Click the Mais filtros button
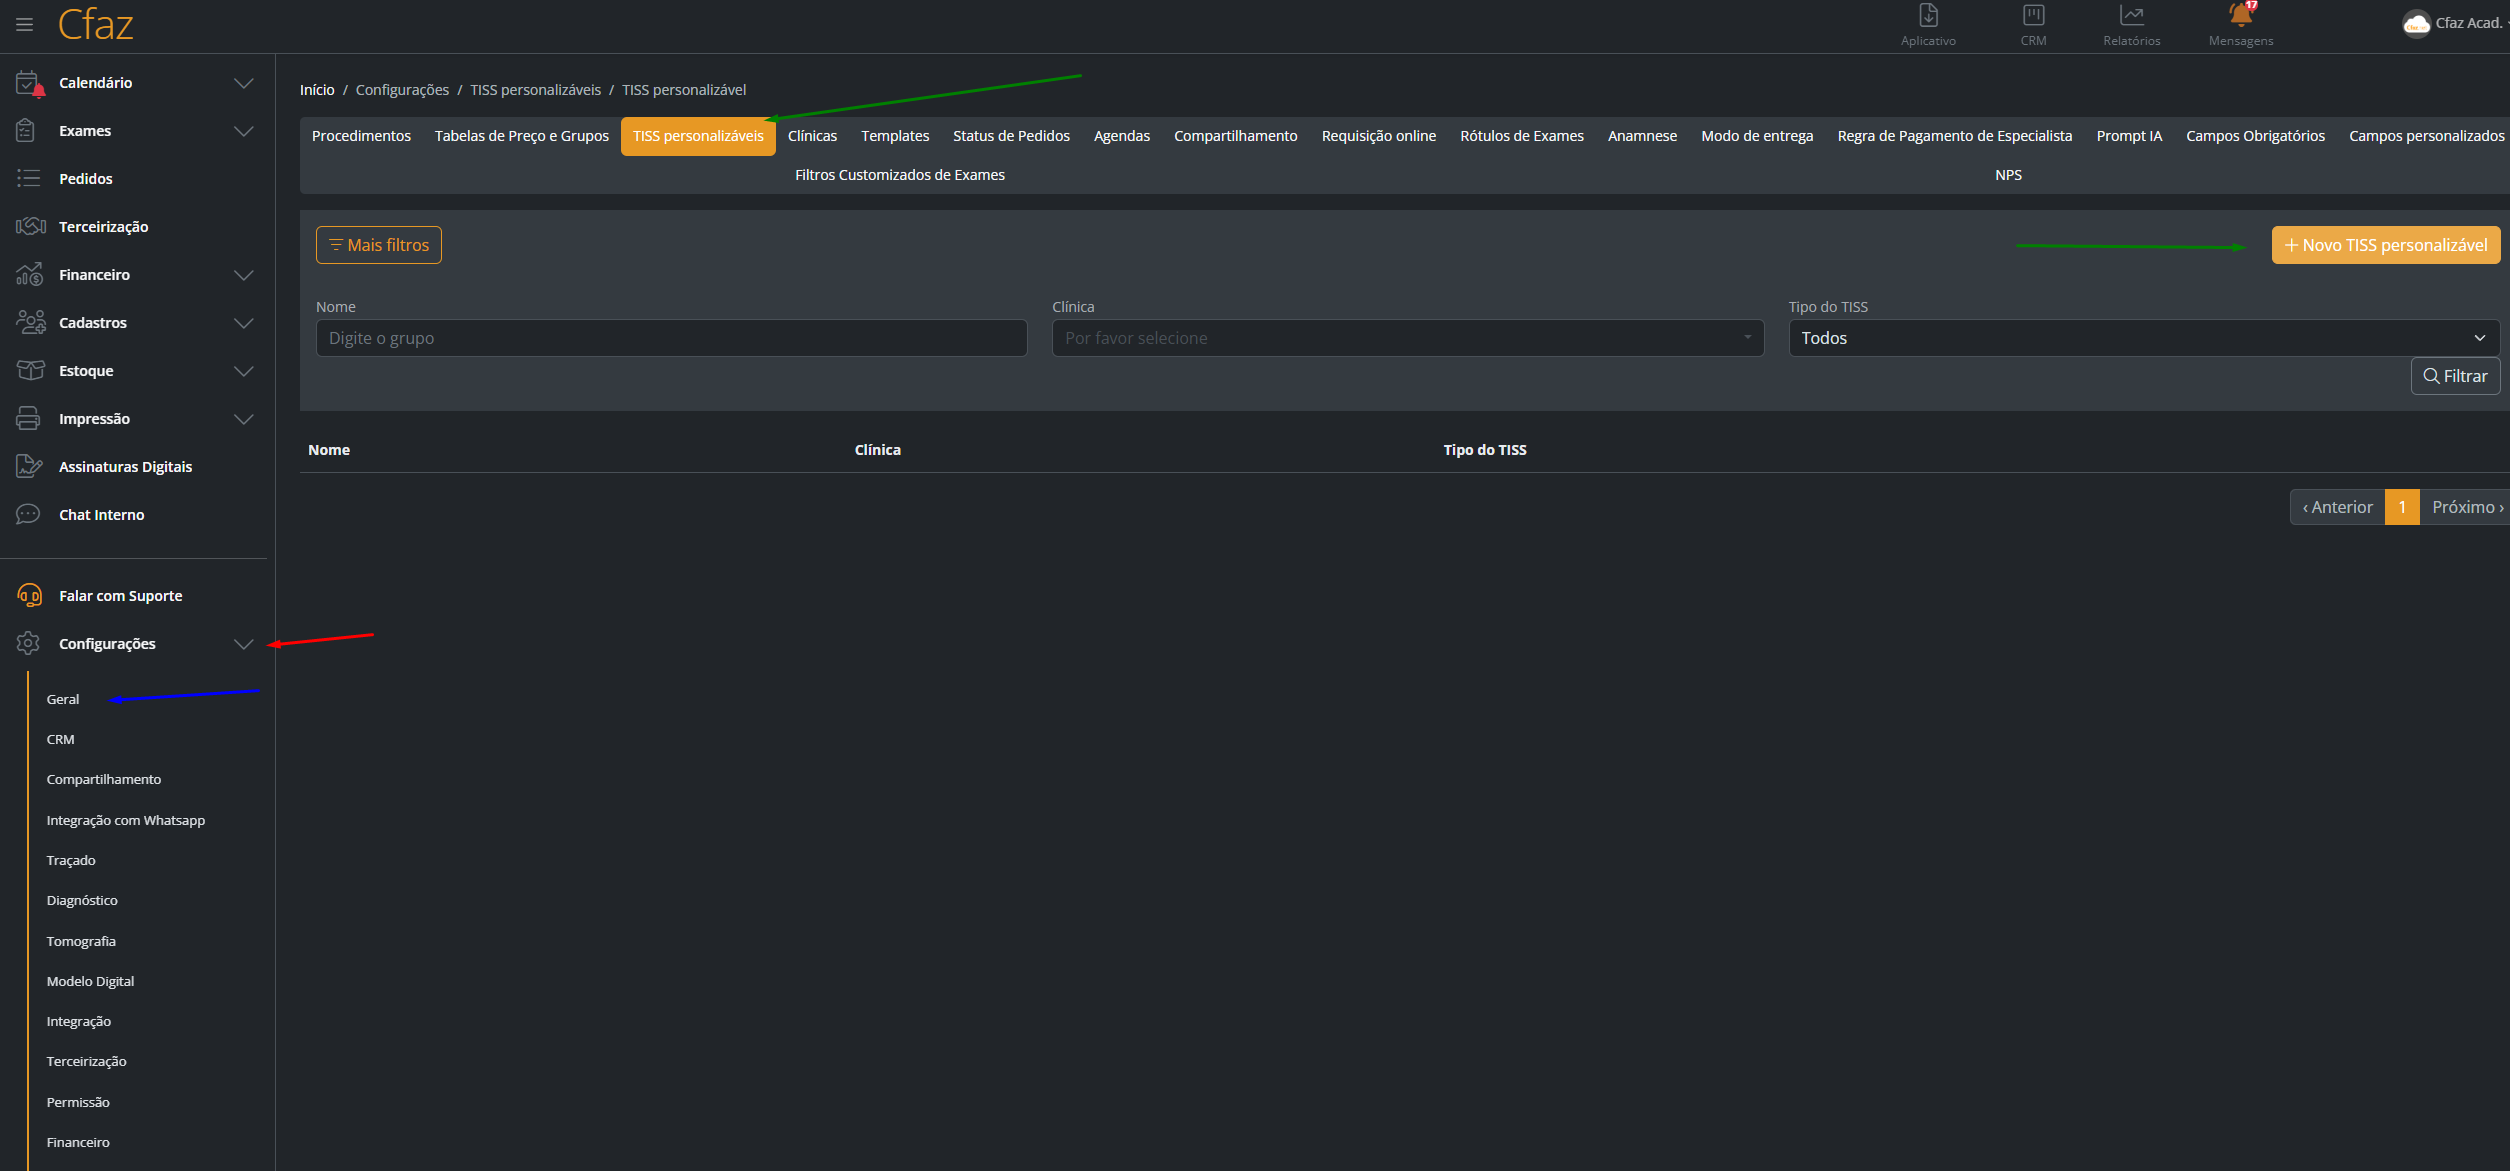The width and height of the screenshot is (2510, 1171). [x=379, y=245]
